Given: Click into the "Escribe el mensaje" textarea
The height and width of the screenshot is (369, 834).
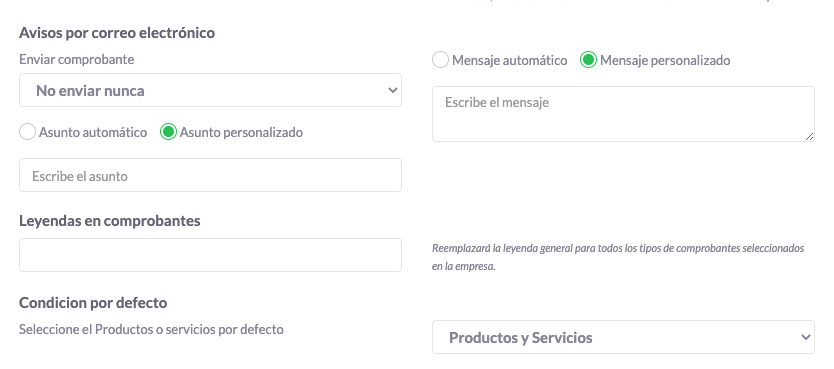Looking at the screenshot, I should (623, 114).
